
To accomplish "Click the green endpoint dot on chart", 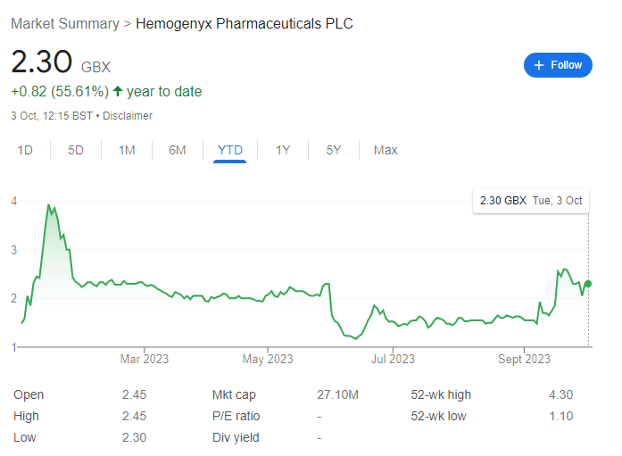I will [x=588, y=284].
